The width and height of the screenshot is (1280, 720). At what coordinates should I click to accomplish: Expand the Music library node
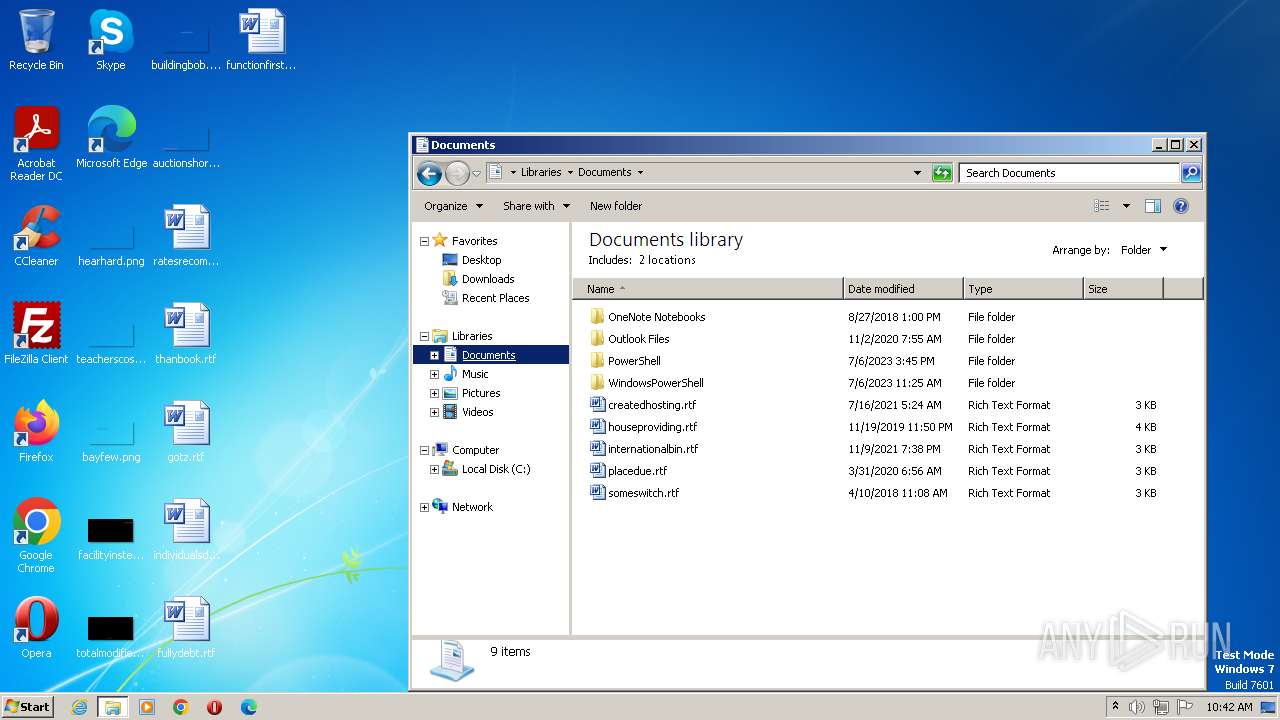point(434,374)
